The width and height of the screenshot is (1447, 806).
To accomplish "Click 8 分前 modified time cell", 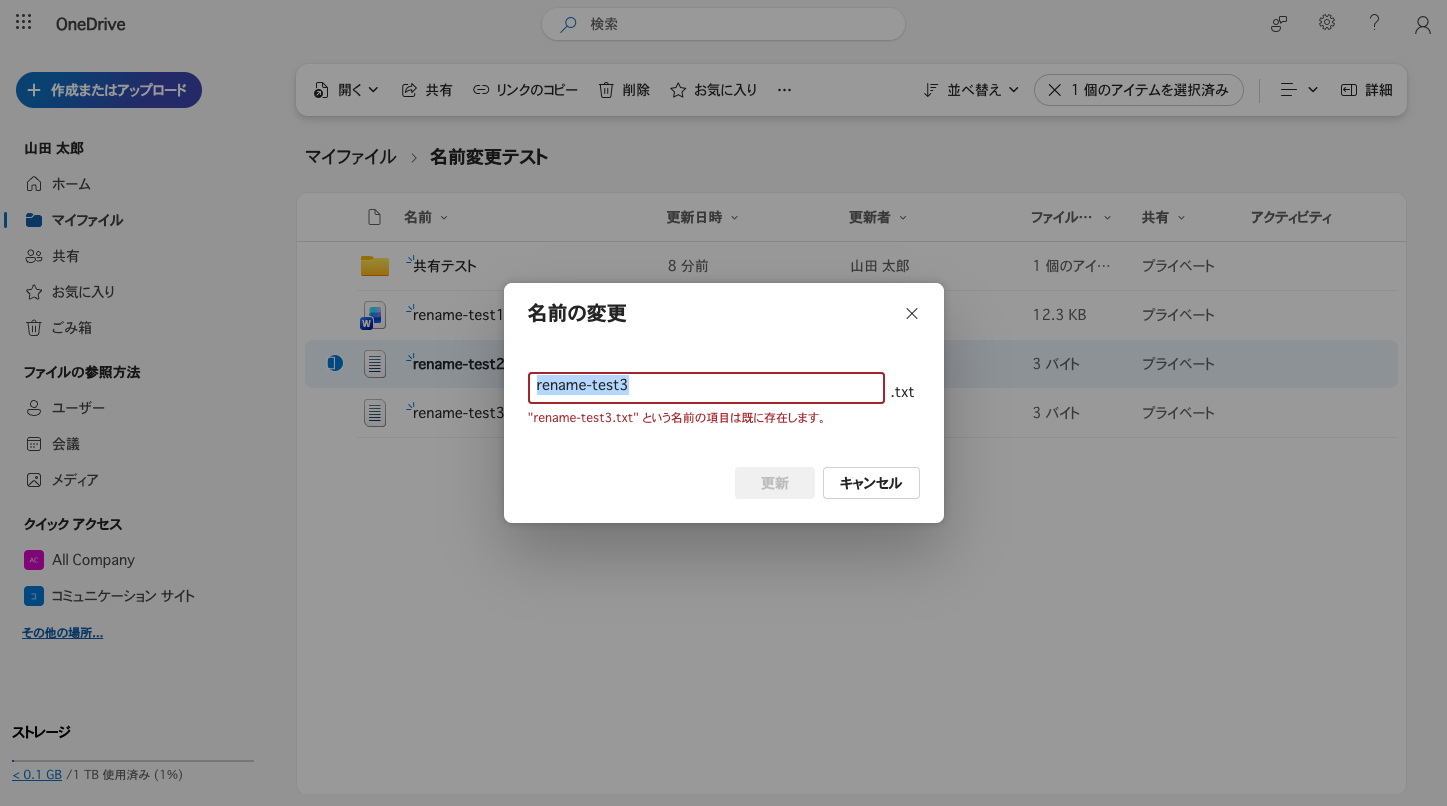I will tap(688, 266).
